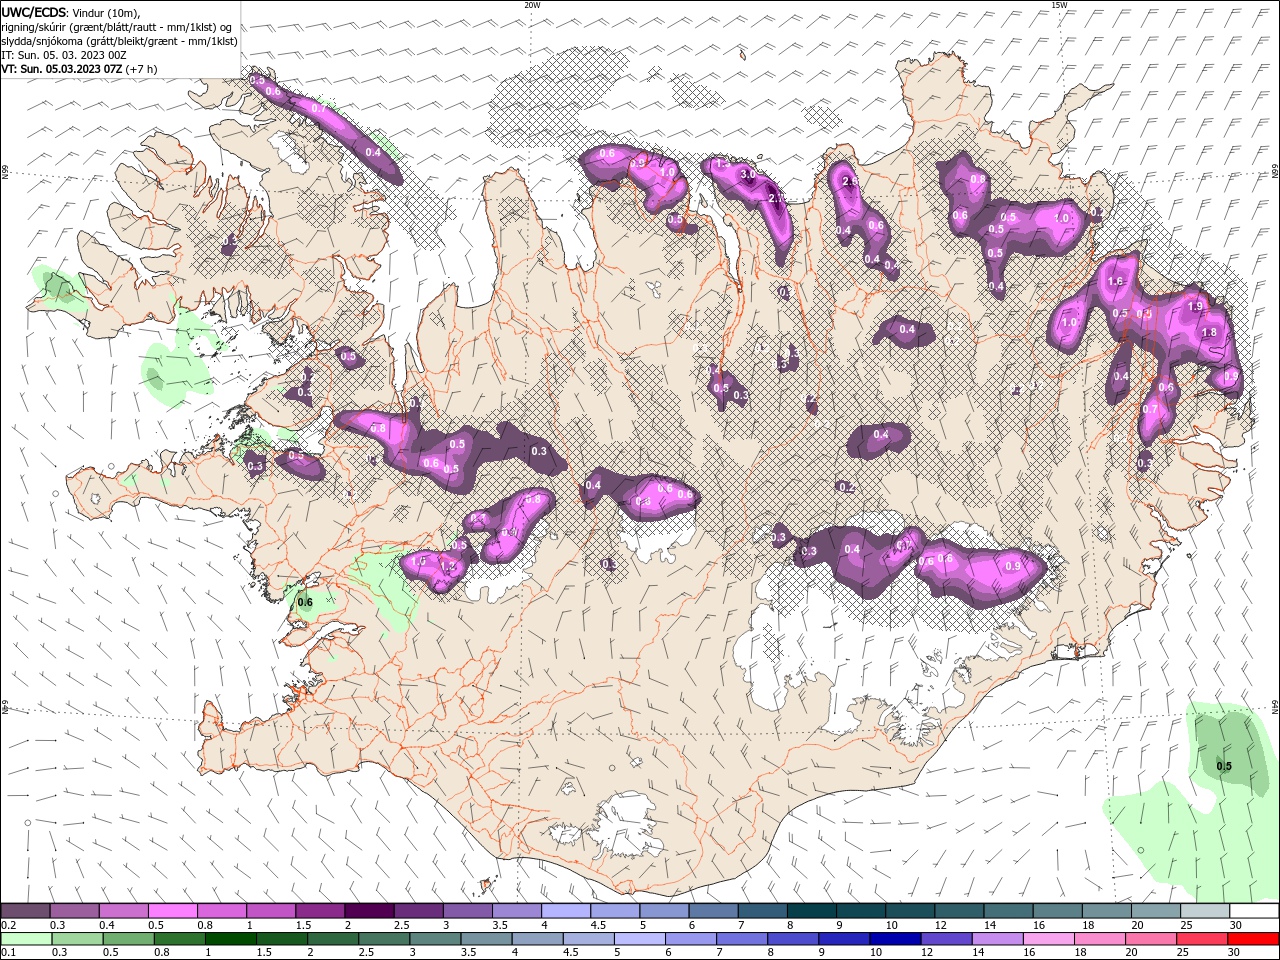The width and height of the screenshot is (1280, 960).
Task: Click the 'slydda/snjókoma' legend description line
Action: [x=120, y=41]
